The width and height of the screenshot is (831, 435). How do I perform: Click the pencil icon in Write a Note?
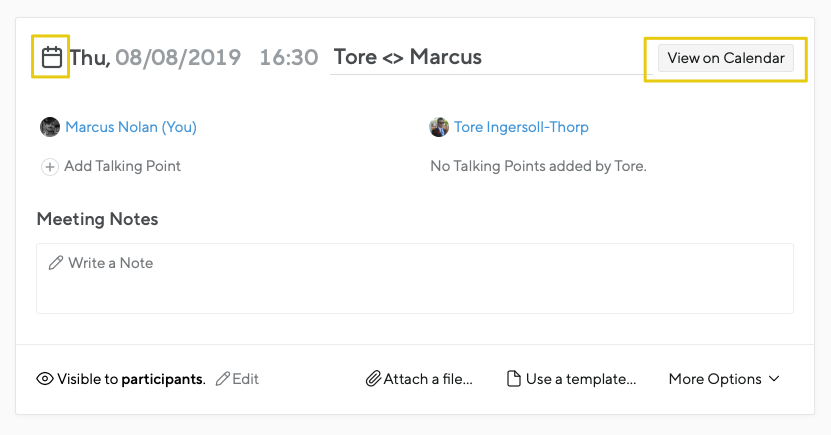[56, 263]
